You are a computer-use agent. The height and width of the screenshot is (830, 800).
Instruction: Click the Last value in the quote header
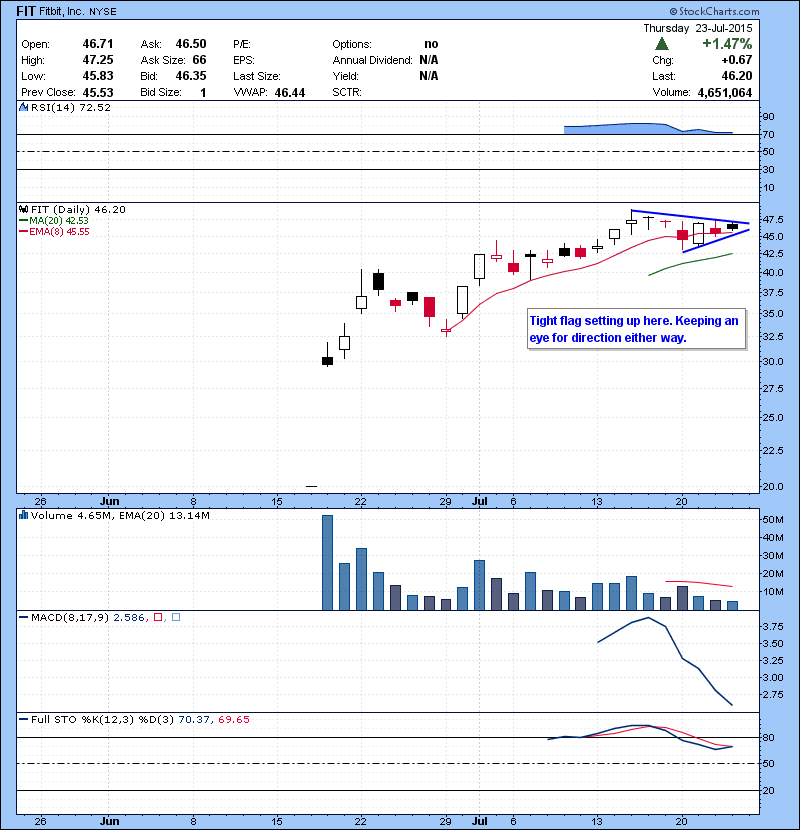pyautogui.click(x=736, y=76)
